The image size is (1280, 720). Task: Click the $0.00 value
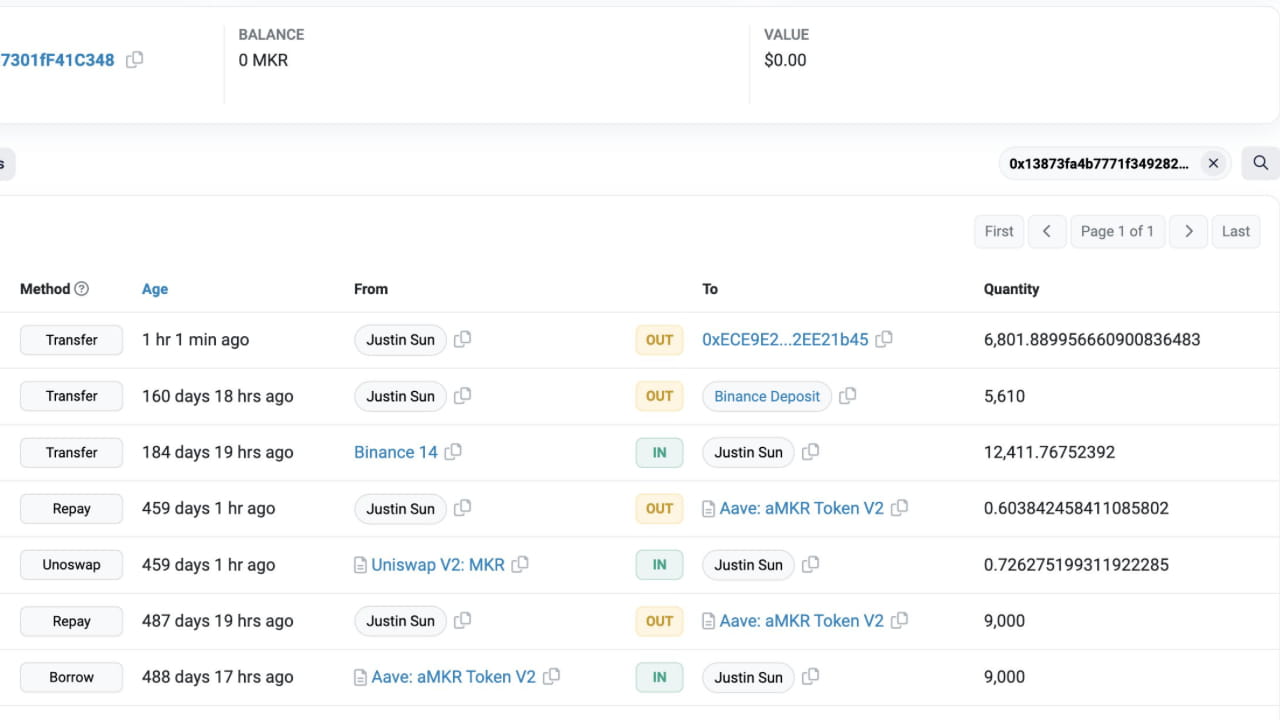[x=785, y=60]
